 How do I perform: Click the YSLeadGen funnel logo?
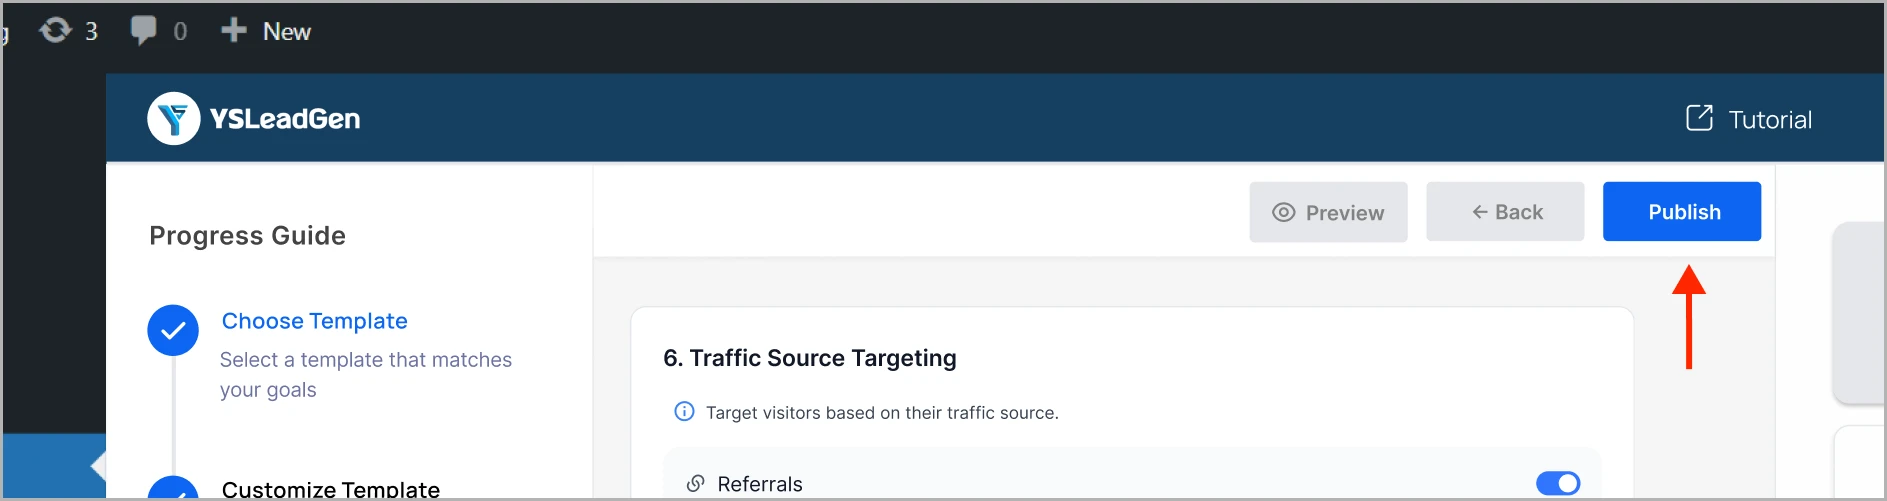pos(174,119)
